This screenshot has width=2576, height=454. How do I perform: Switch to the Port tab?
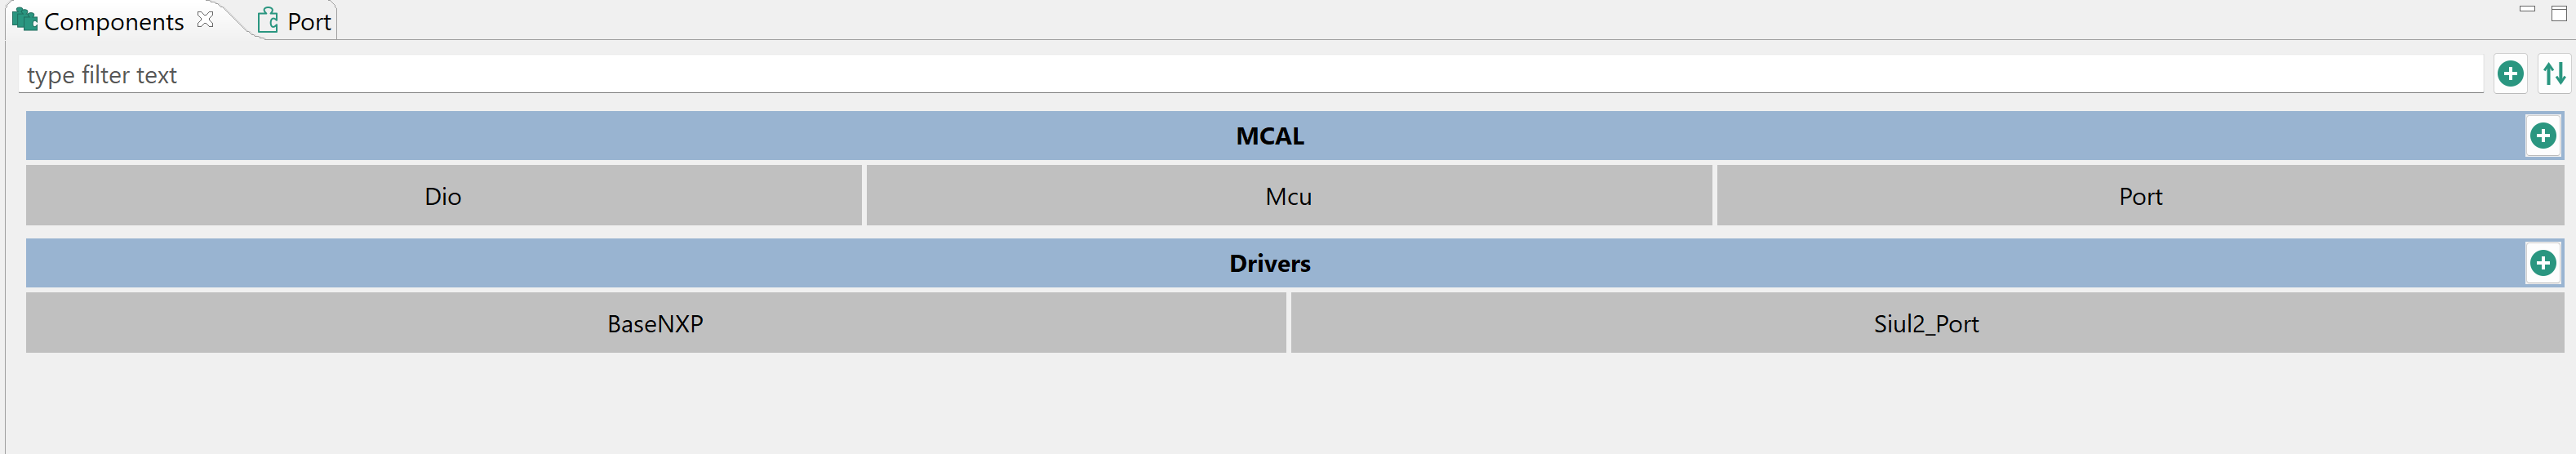(x=308, y=22)
